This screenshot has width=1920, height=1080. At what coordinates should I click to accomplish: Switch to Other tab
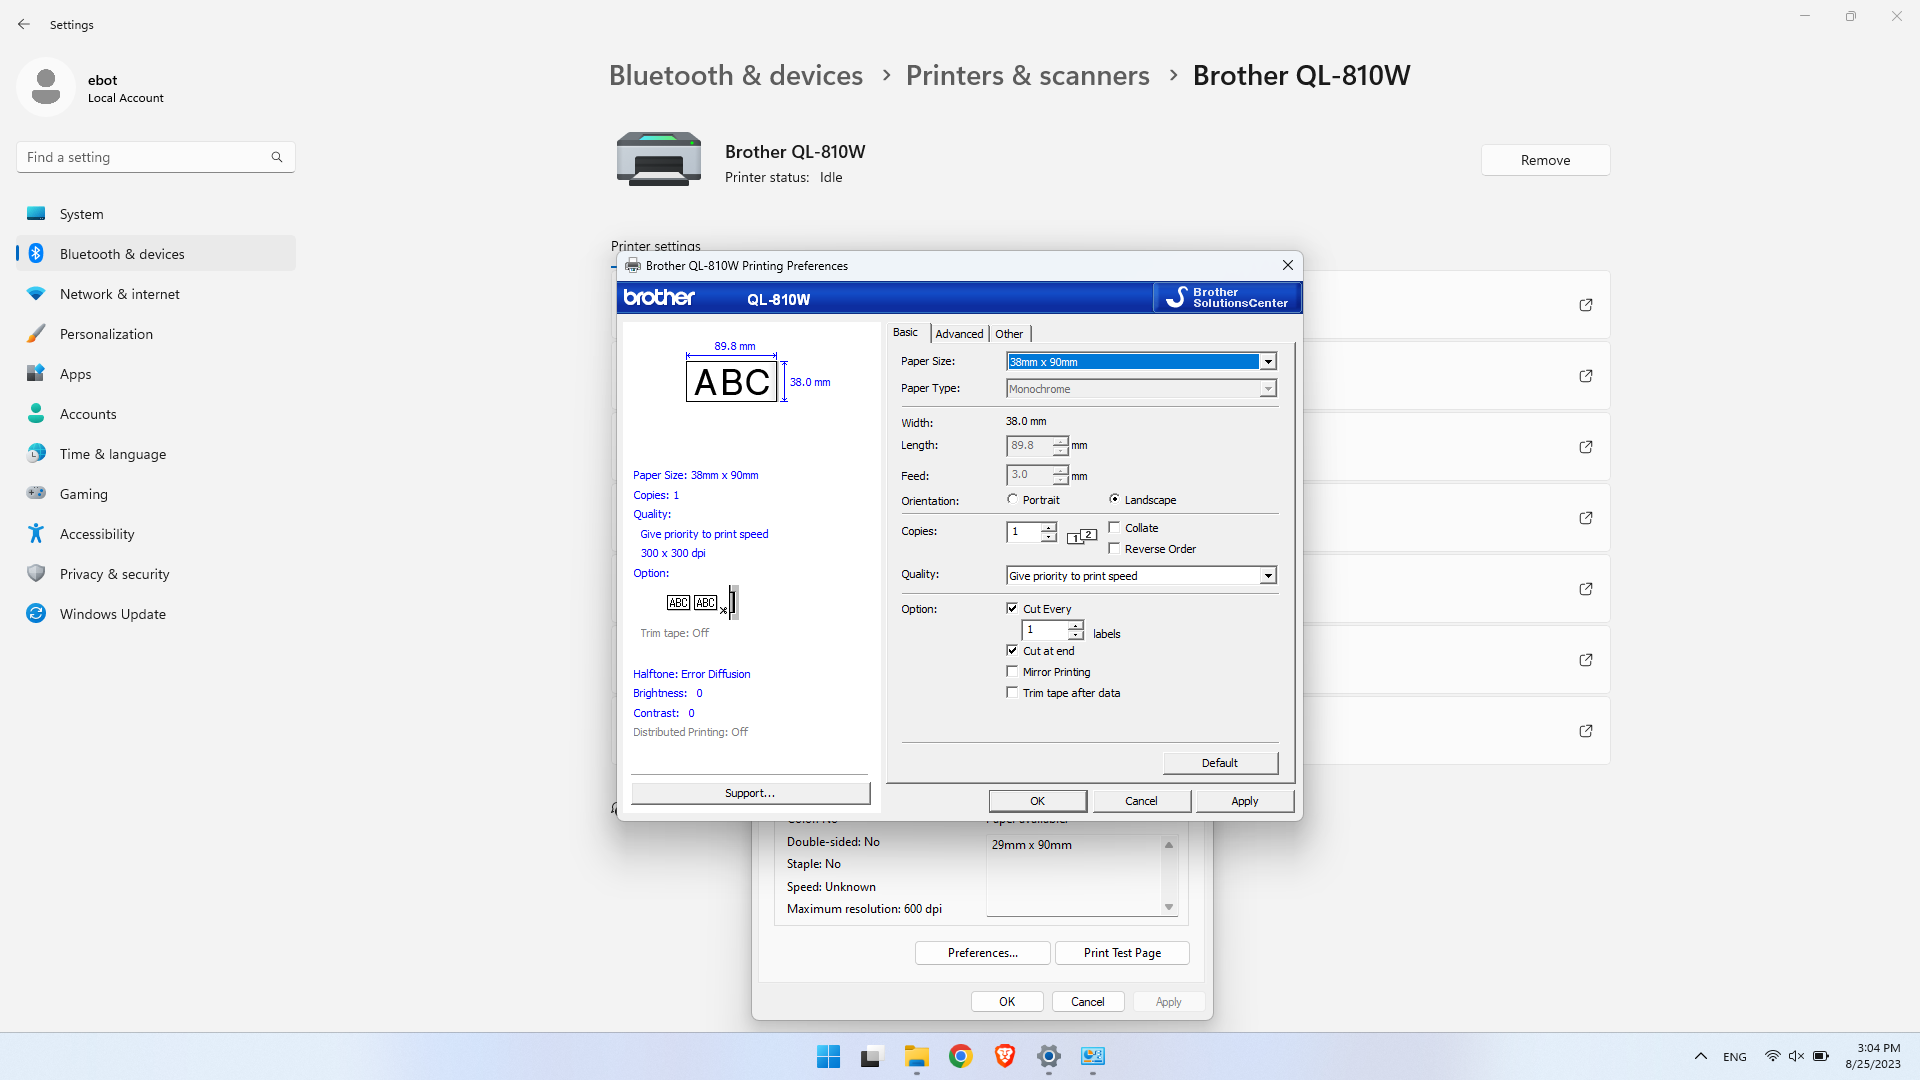(x=1009, y=334)
